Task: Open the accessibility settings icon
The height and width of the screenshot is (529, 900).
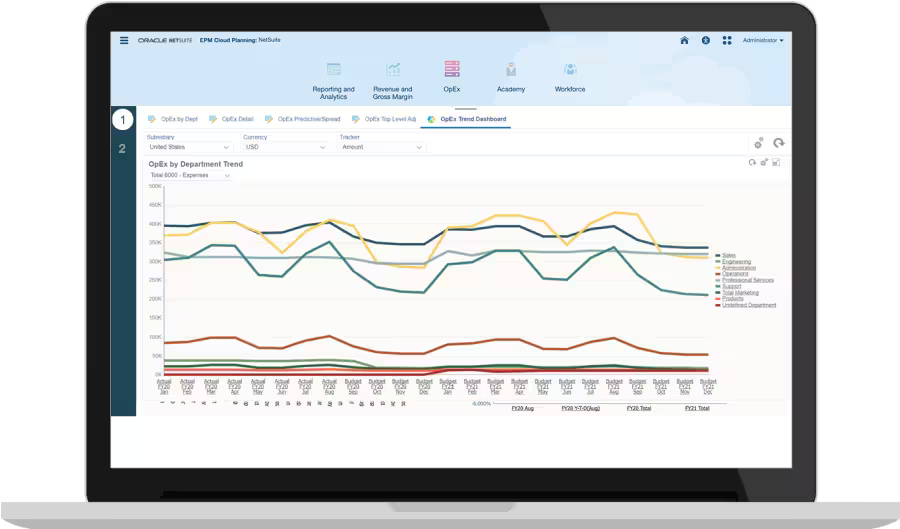Action: point(705,41)
